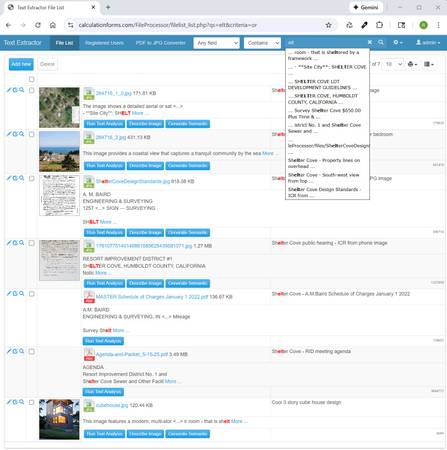Open the Registered Users tab

click(x=104, y=43)
